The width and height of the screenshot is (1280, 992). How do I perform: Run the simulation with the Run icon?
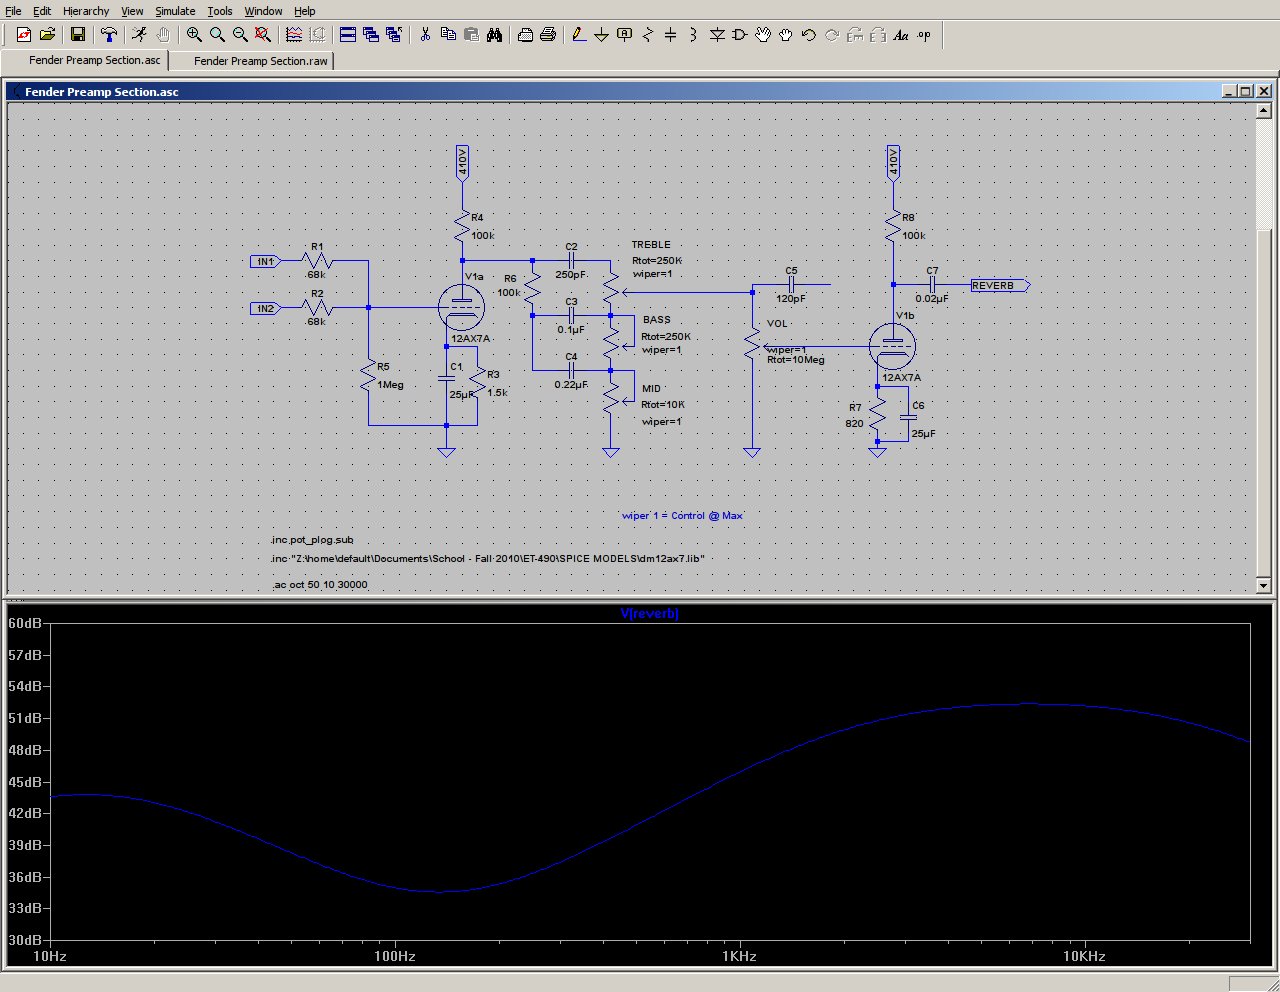tap(138, 35)
